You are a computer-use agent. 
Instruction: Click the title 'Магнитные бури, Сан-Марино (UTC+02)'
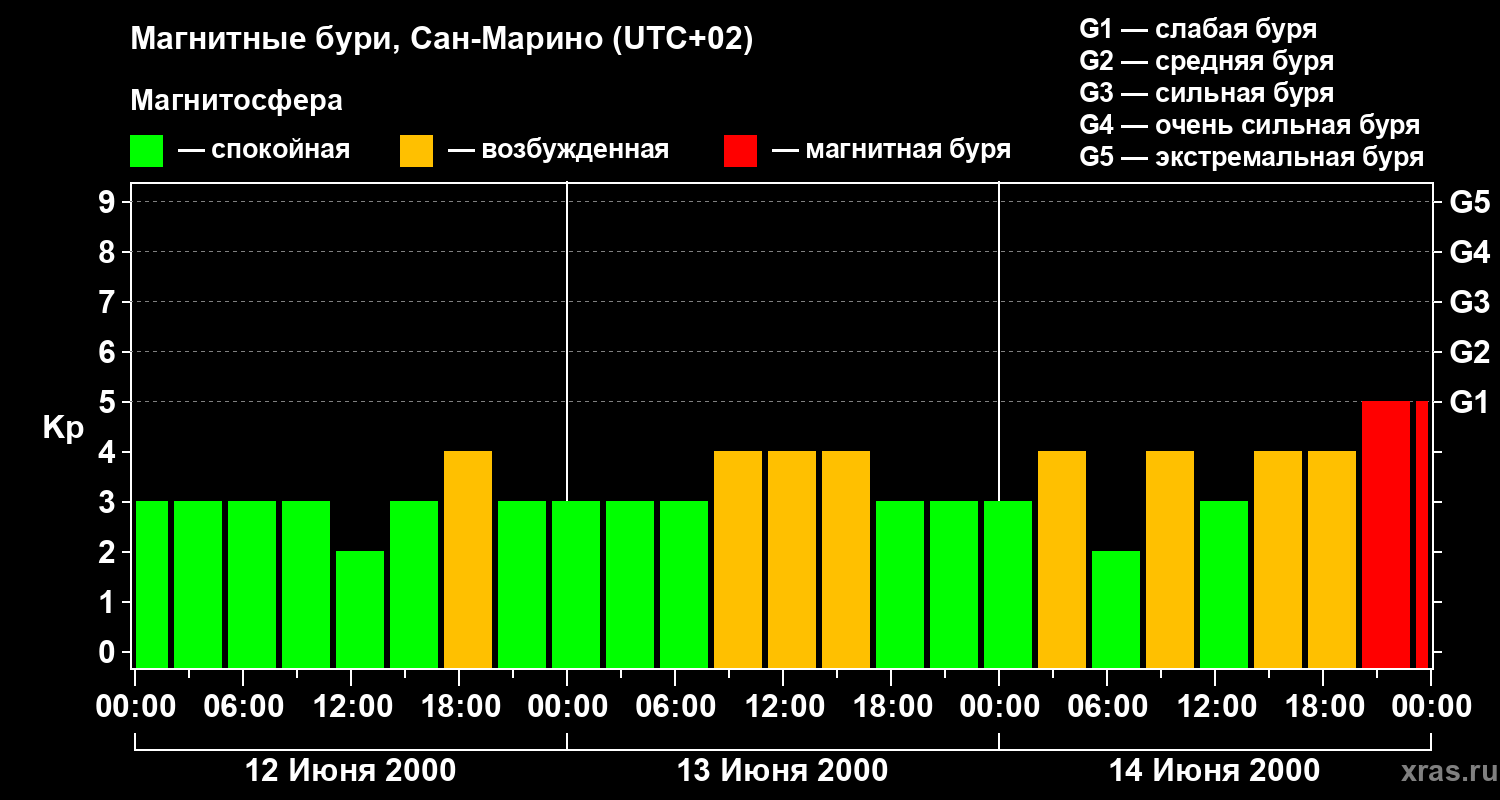point(441,40)
